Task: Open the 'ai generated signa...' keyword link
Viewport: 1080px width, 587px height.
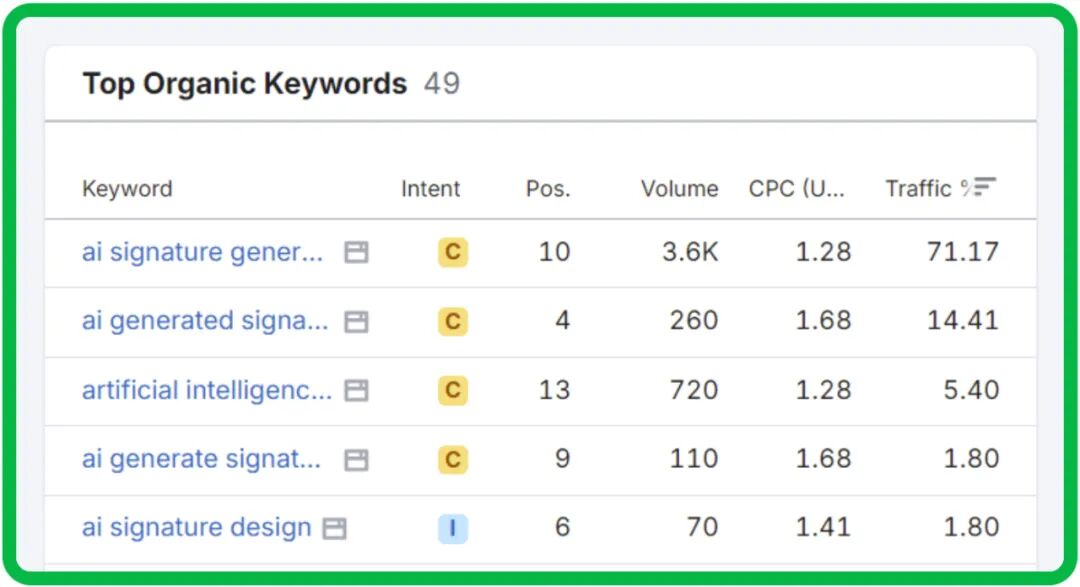Action: pyautogui.click(x=204, y=321)
